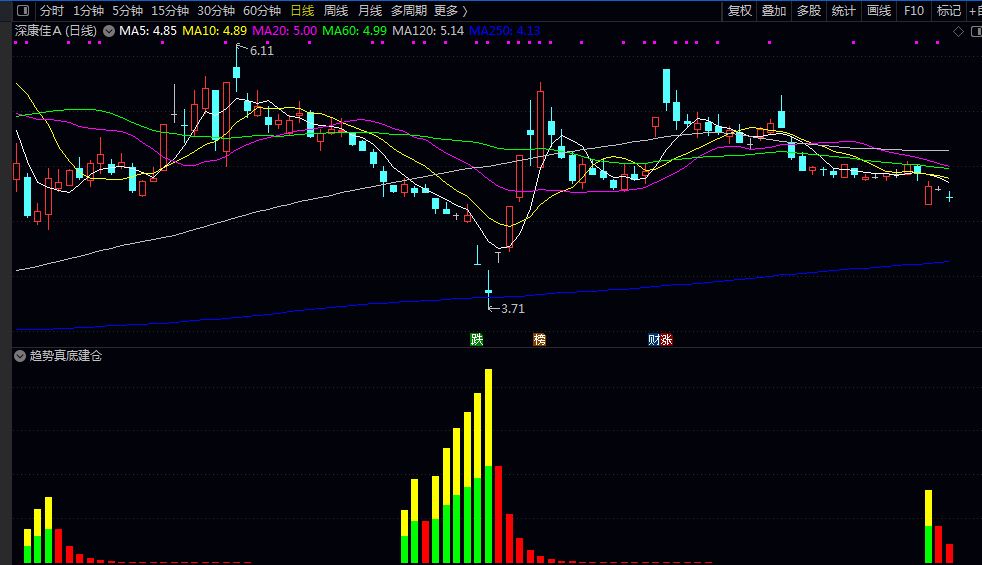
Task: Click the diamond icon in chart header
Action: (957, 31)
